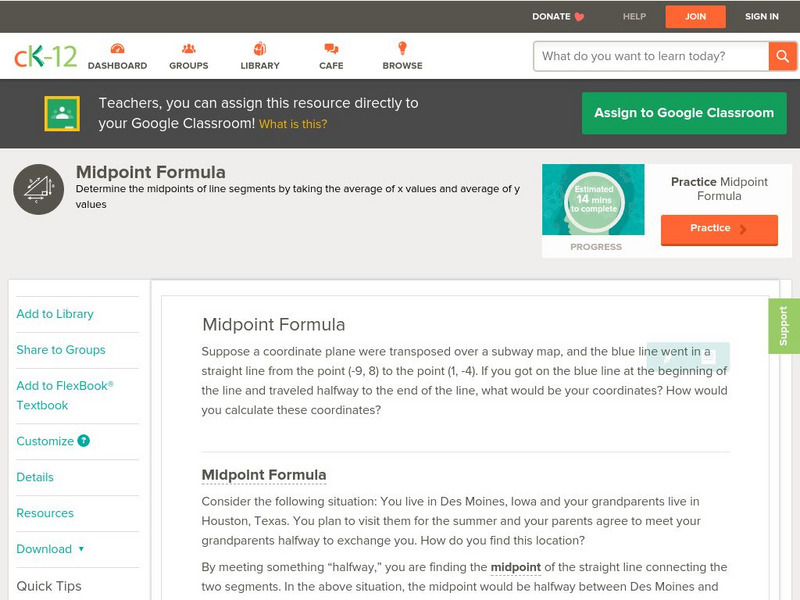Click the Dashboard menu label
Viewport: 800px width, 600px height.
[x=117, y=65]
